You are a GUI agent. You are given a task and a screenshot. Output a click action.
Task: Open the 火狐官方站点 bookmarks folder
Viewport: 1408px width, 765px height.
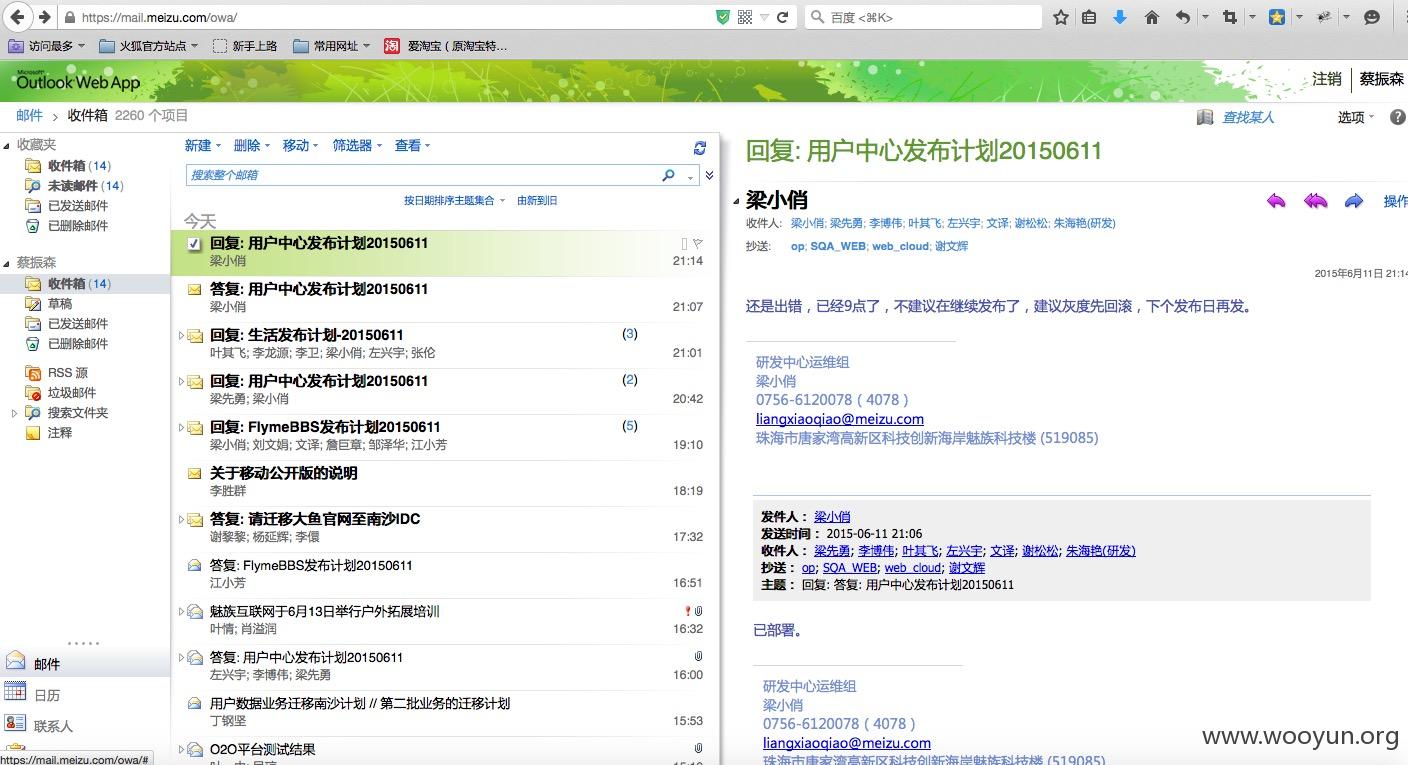point(148,46)
